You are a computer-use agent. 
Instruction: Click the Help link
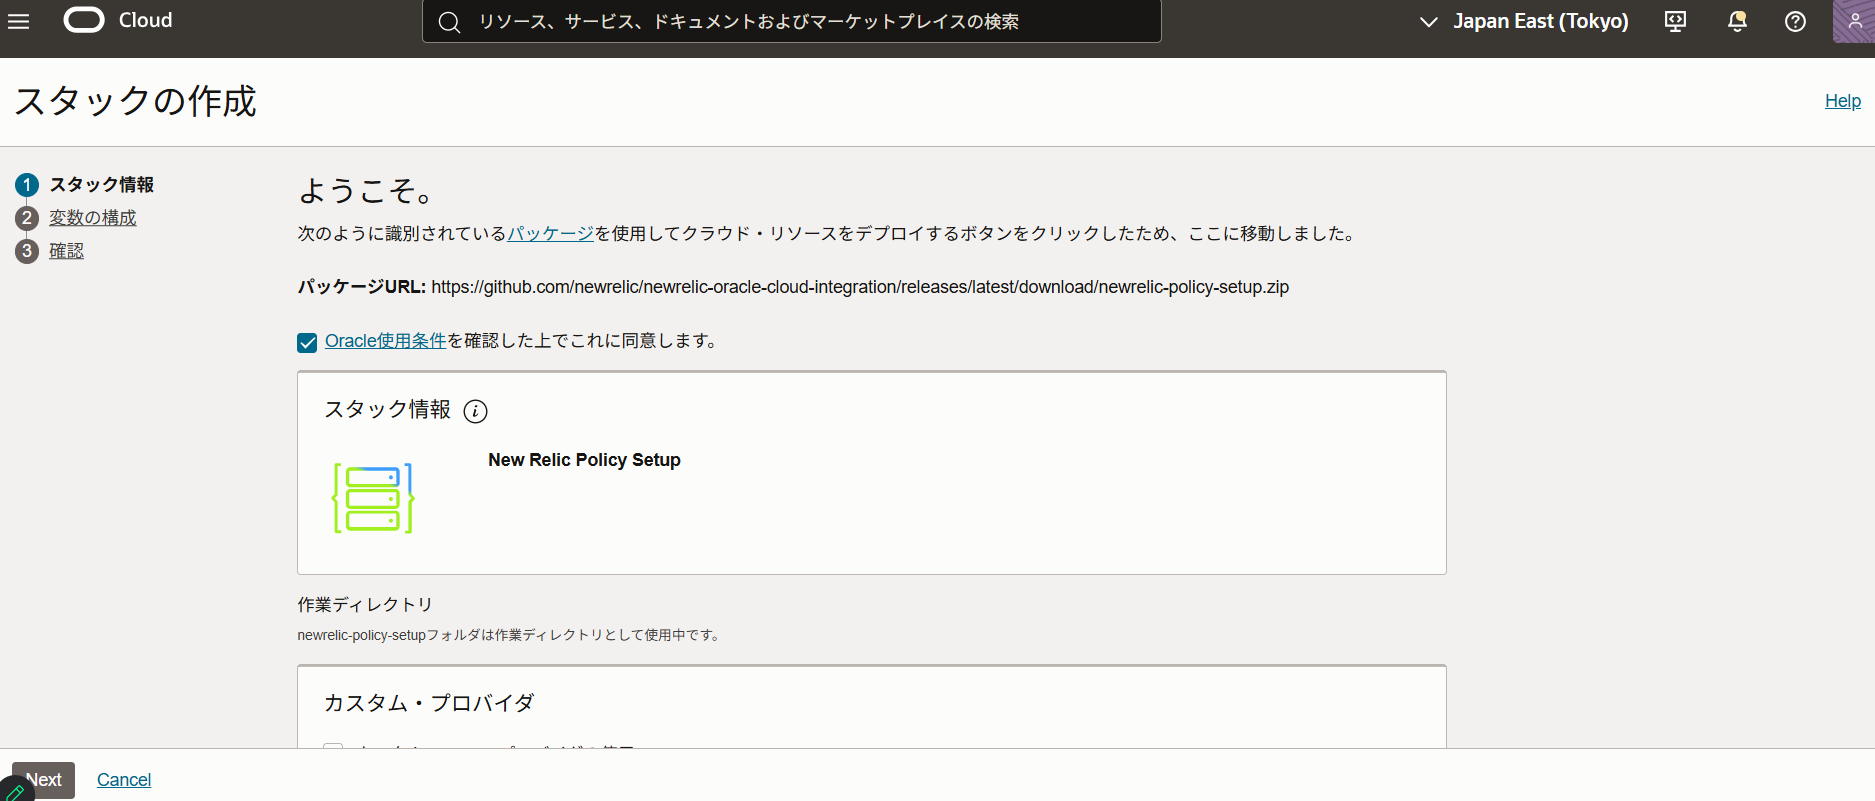1842,101
